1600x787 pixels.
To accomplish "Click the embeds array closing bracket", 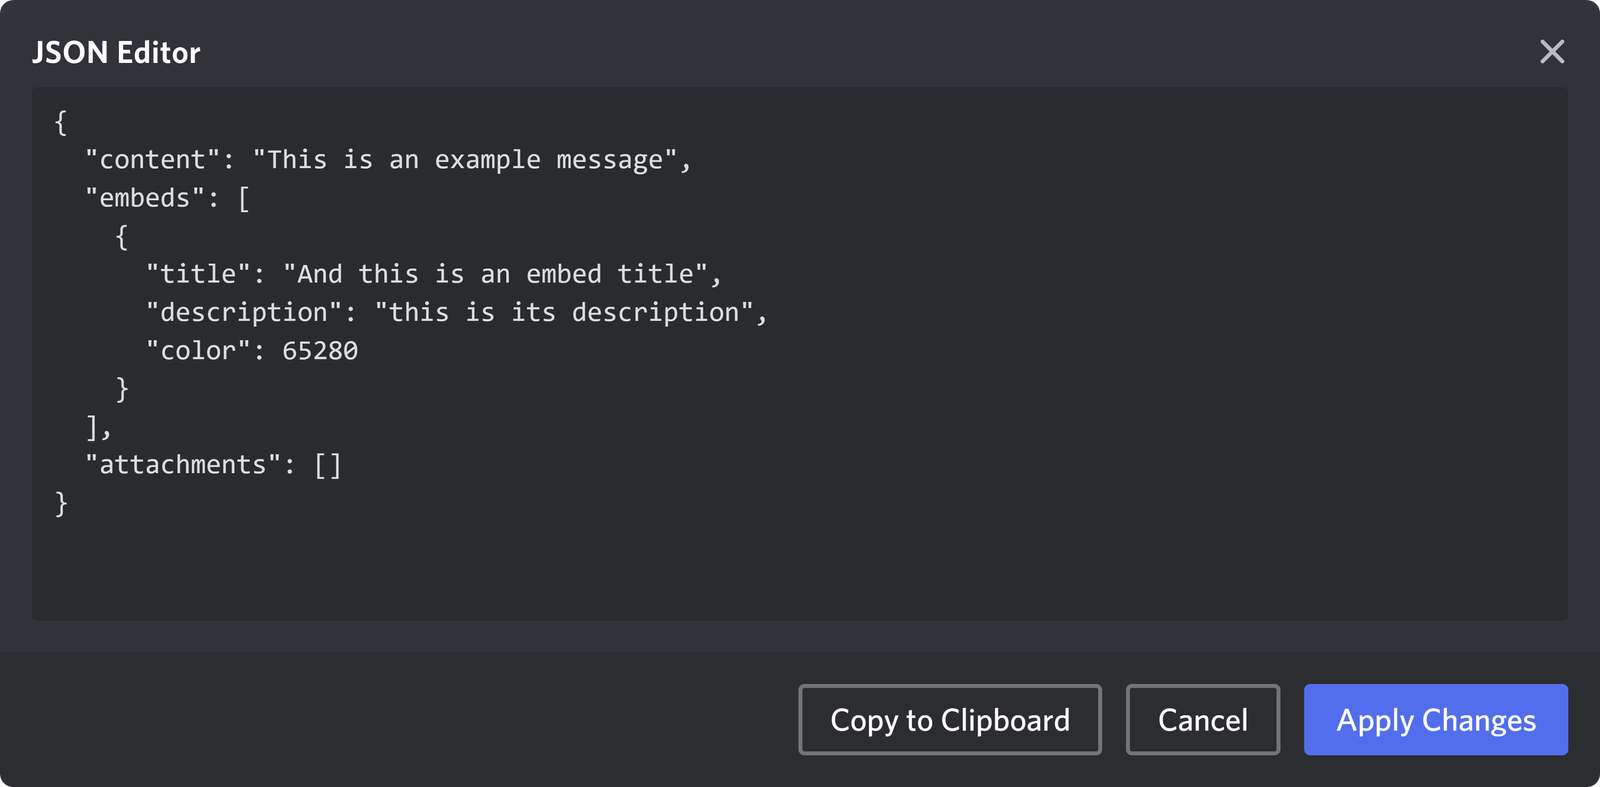I will point(92,426).
